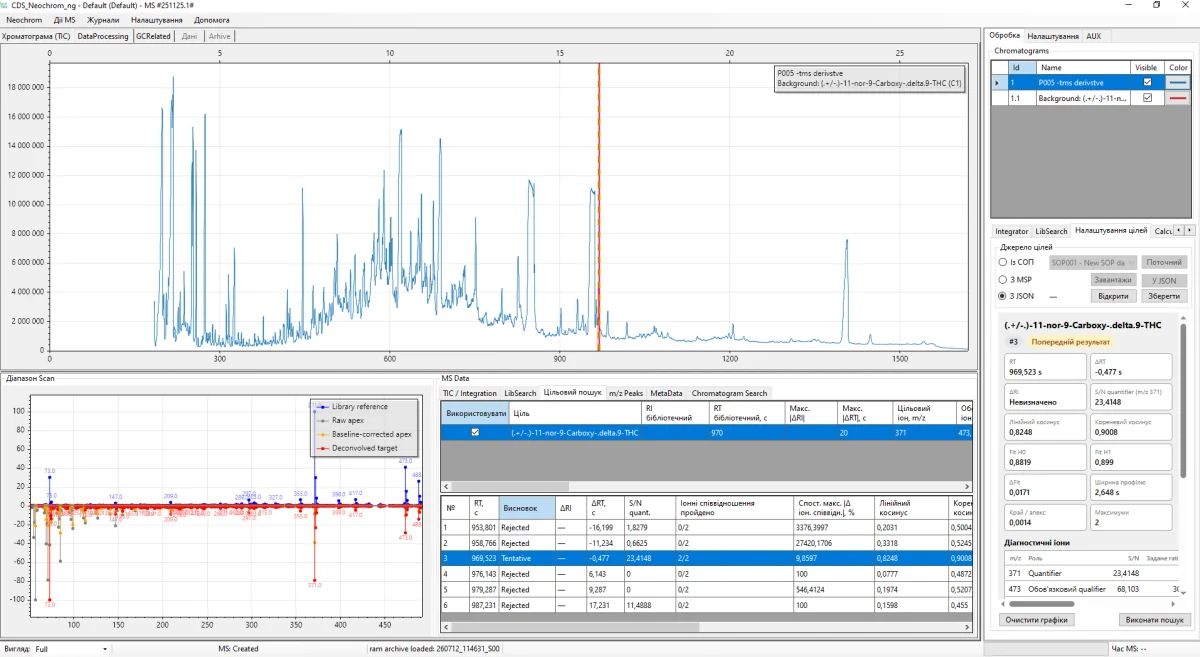Image resolution: width=1200 pixels, height=657 pixels.
Task: Open the Налаштування menu in menu bar
Action: [x=156, y=20]
